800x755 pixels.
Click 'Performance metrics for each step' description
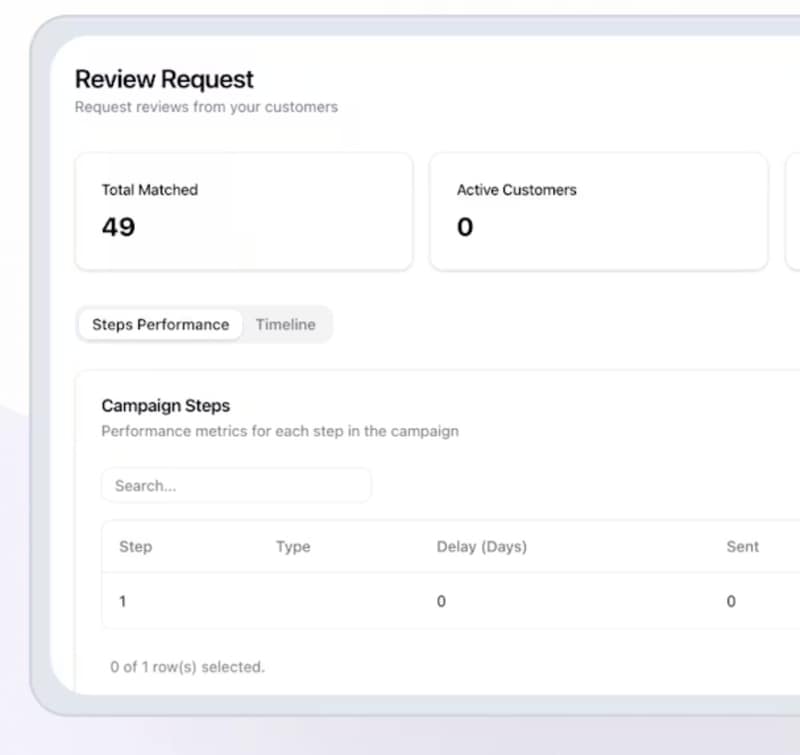tap(280, 432)
